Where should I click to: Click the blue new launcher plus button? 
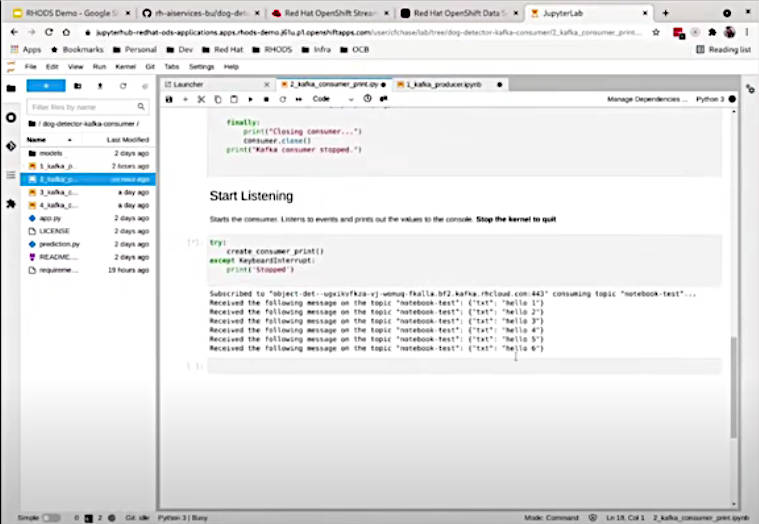coord(46,86)
